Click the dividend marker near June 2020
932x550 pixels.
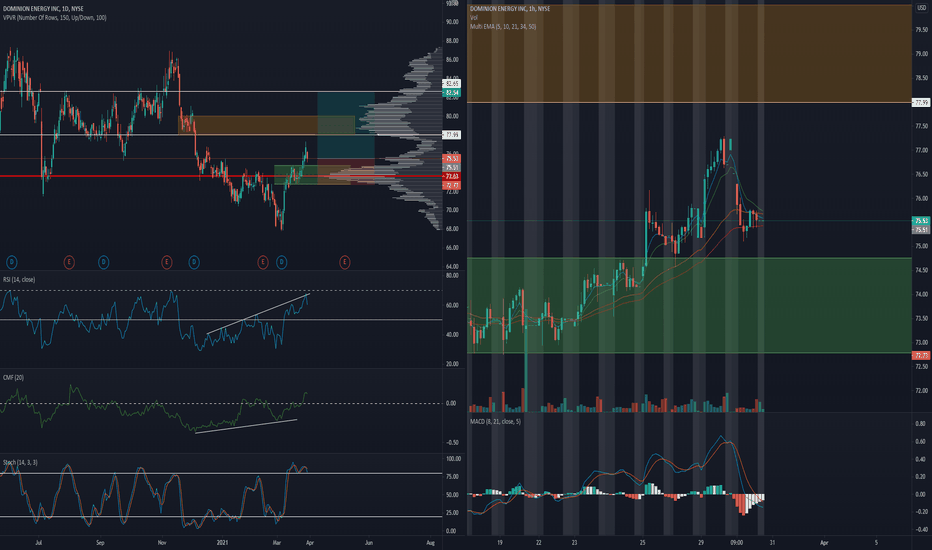(x=11, y=262)
